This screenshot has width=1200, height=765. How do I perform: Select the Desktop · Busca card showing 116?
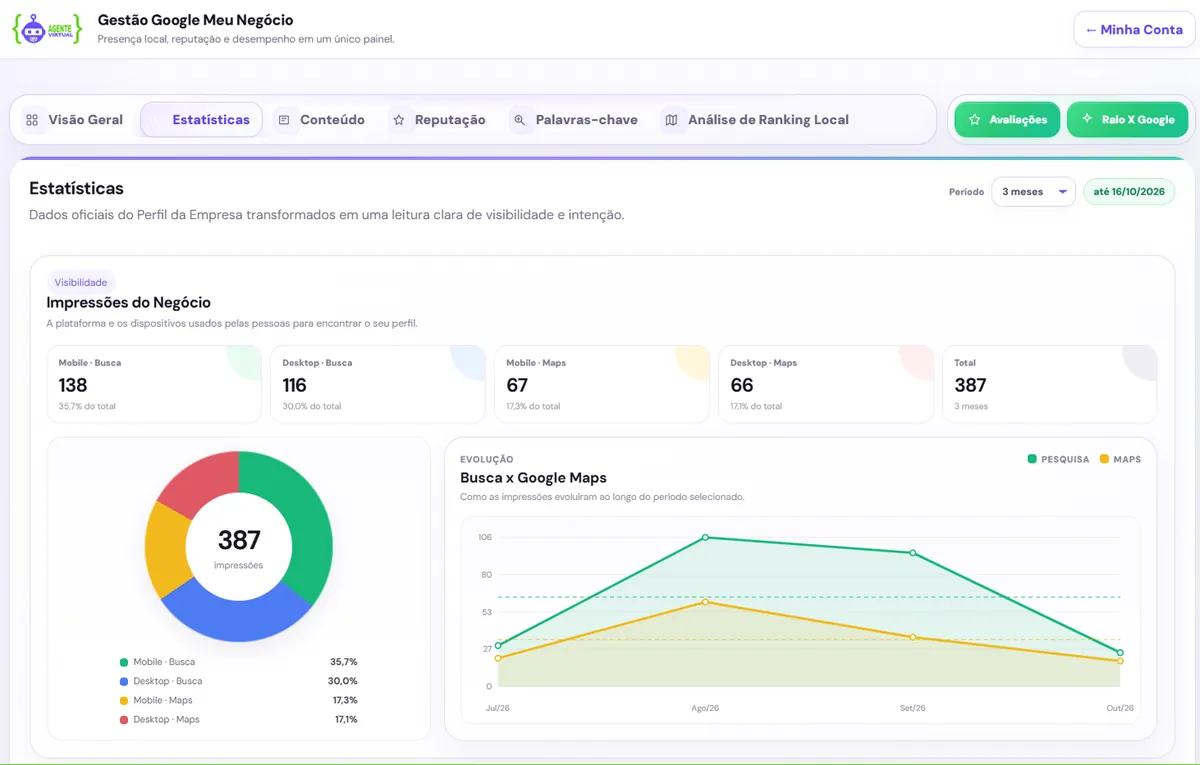coord(378,384)
